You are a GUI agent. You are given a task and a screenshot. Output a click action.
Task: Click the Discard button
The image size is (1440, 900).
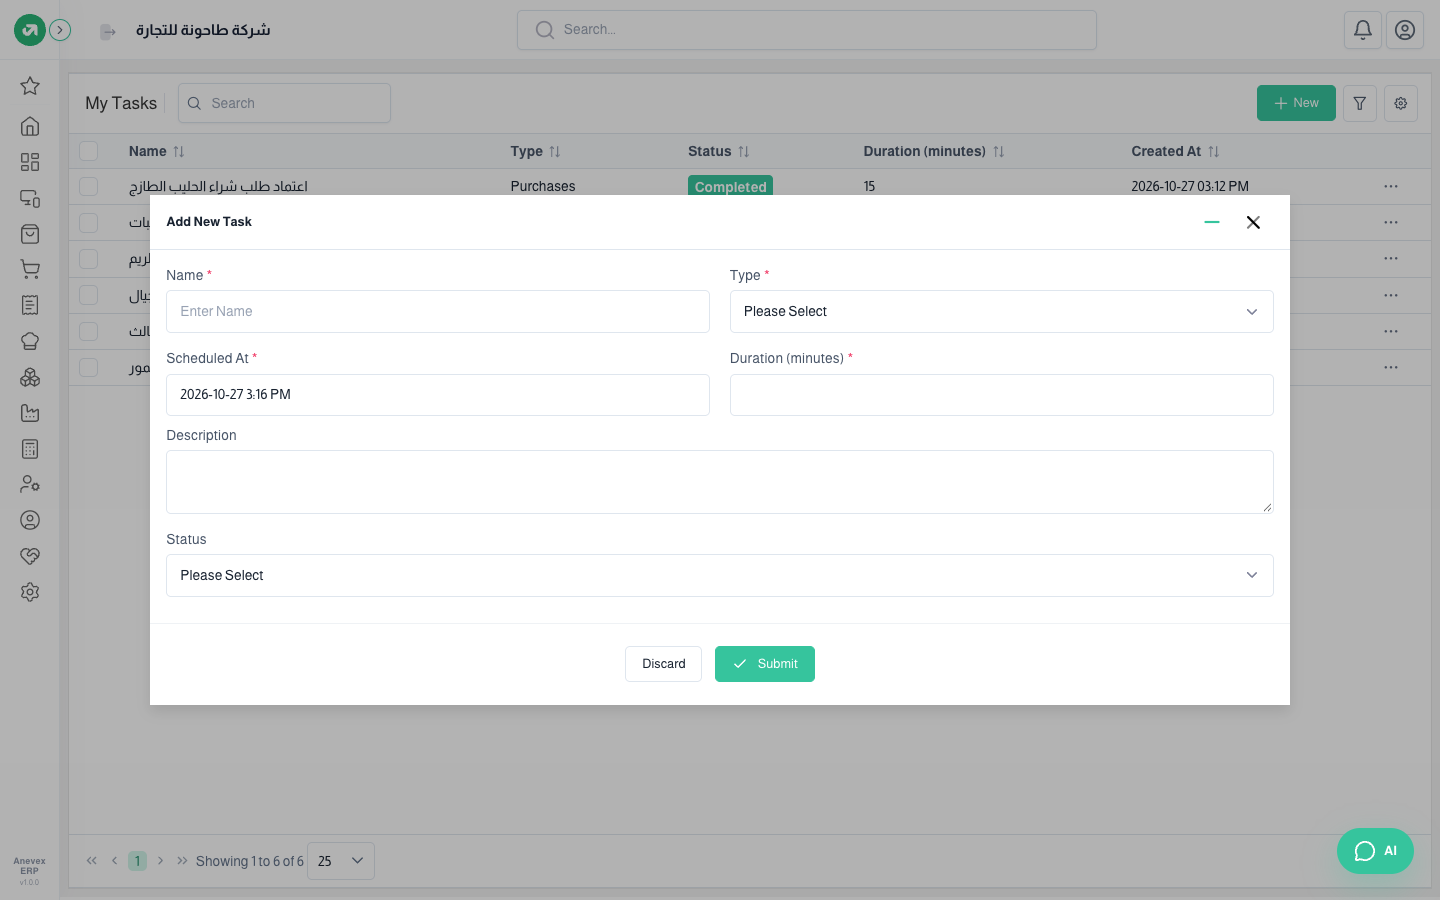click(663, 664)
